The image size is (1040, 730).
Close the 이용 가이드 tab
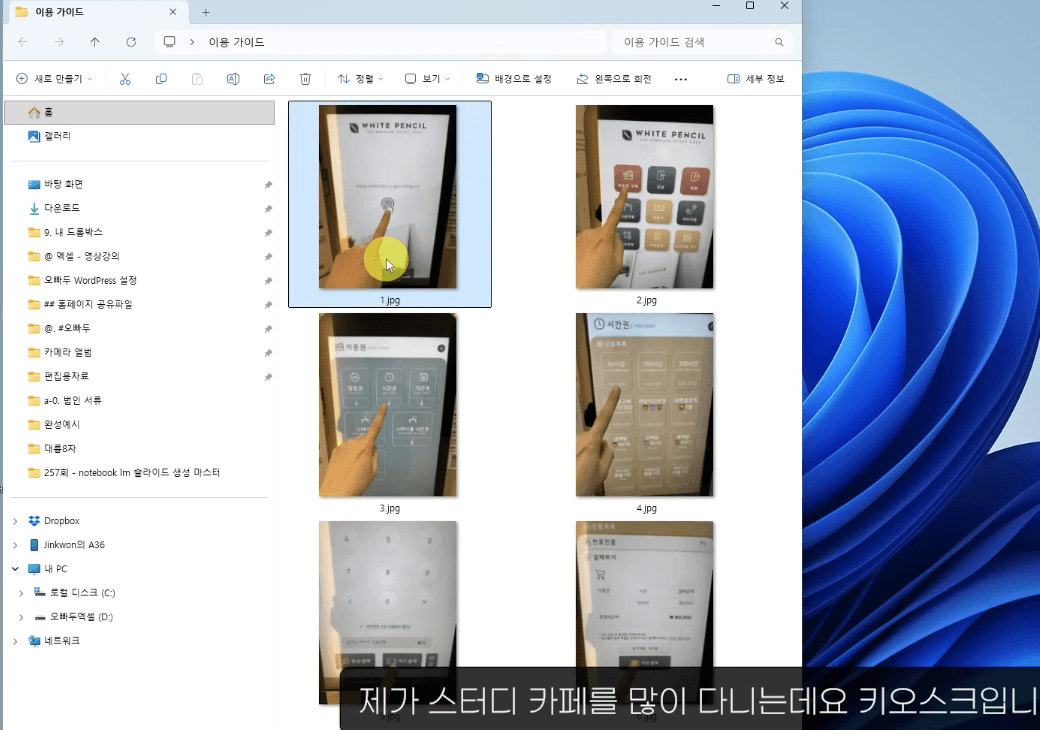point(172,12)
